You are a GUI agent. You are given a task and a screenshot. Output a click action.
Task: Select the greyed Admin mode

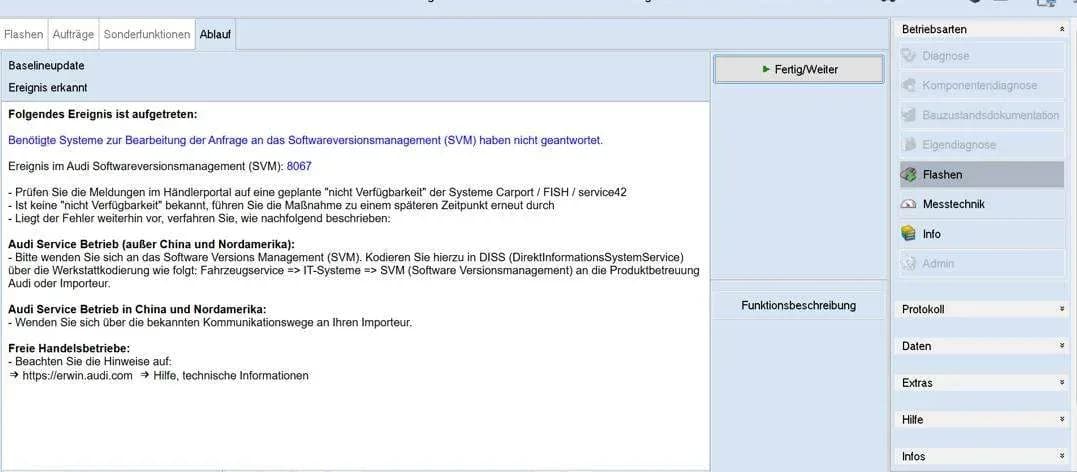pyautogui.click(x=982, y=263)
